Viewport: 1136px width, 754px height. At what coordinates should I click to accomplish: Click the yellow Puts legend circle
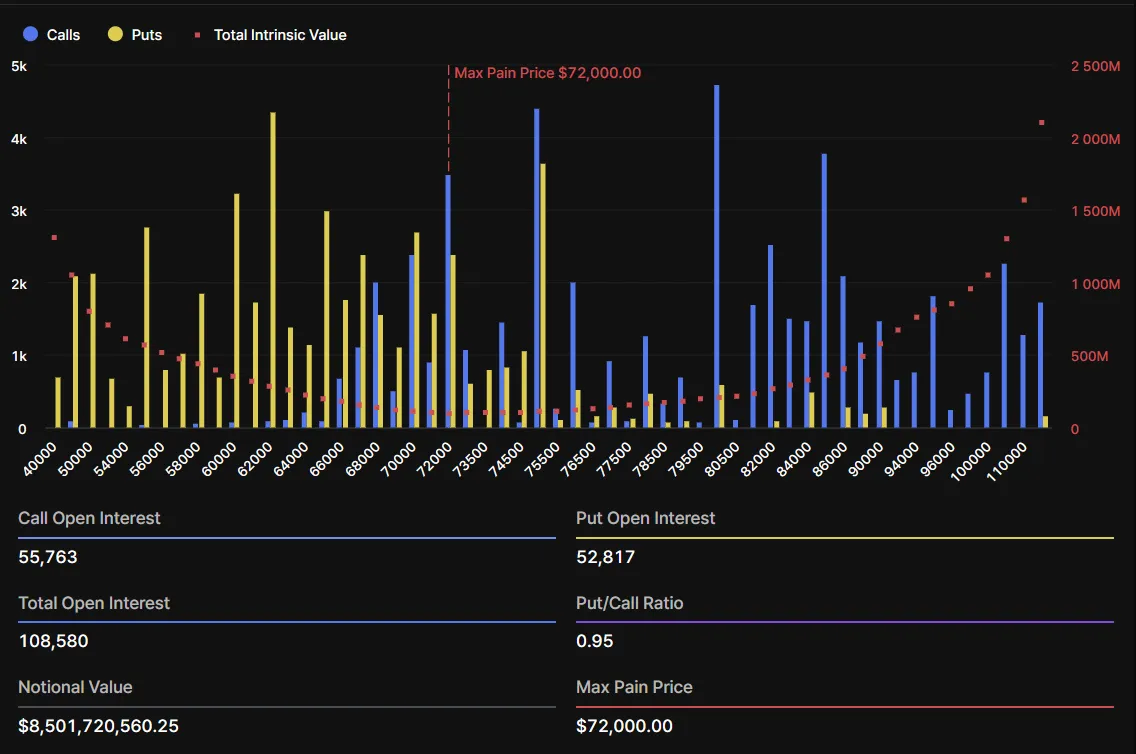point(115,35)
